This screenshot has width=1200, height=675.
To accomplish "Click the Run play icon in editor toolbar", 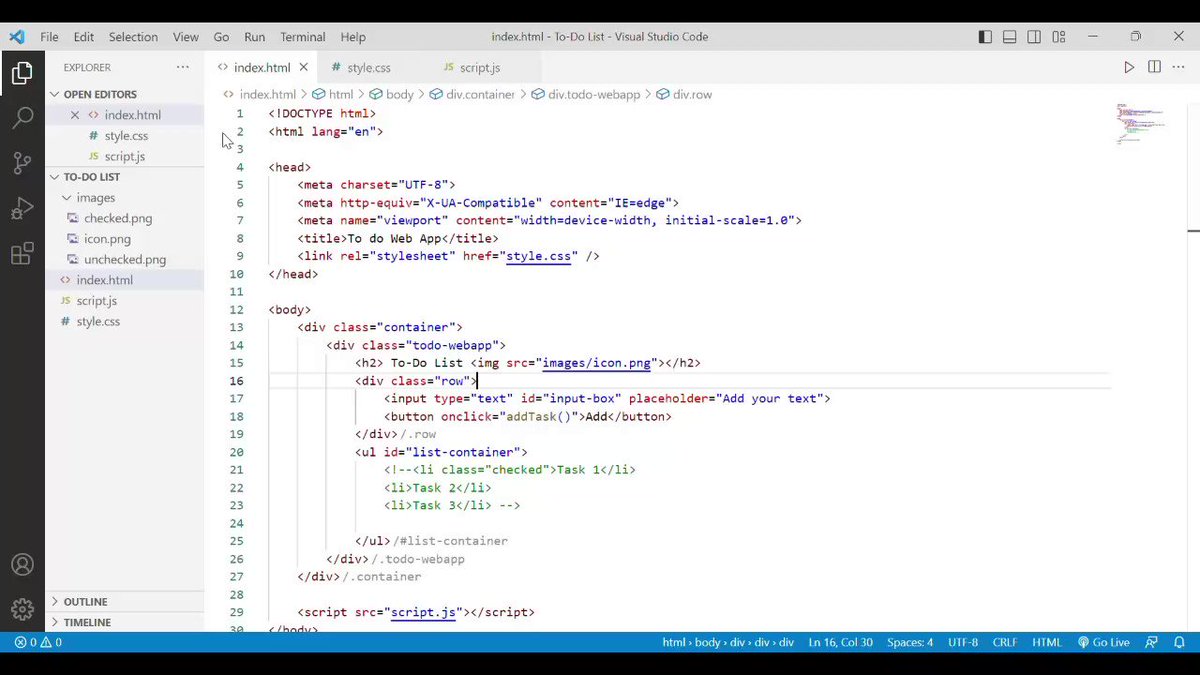I will point(1129,67).
